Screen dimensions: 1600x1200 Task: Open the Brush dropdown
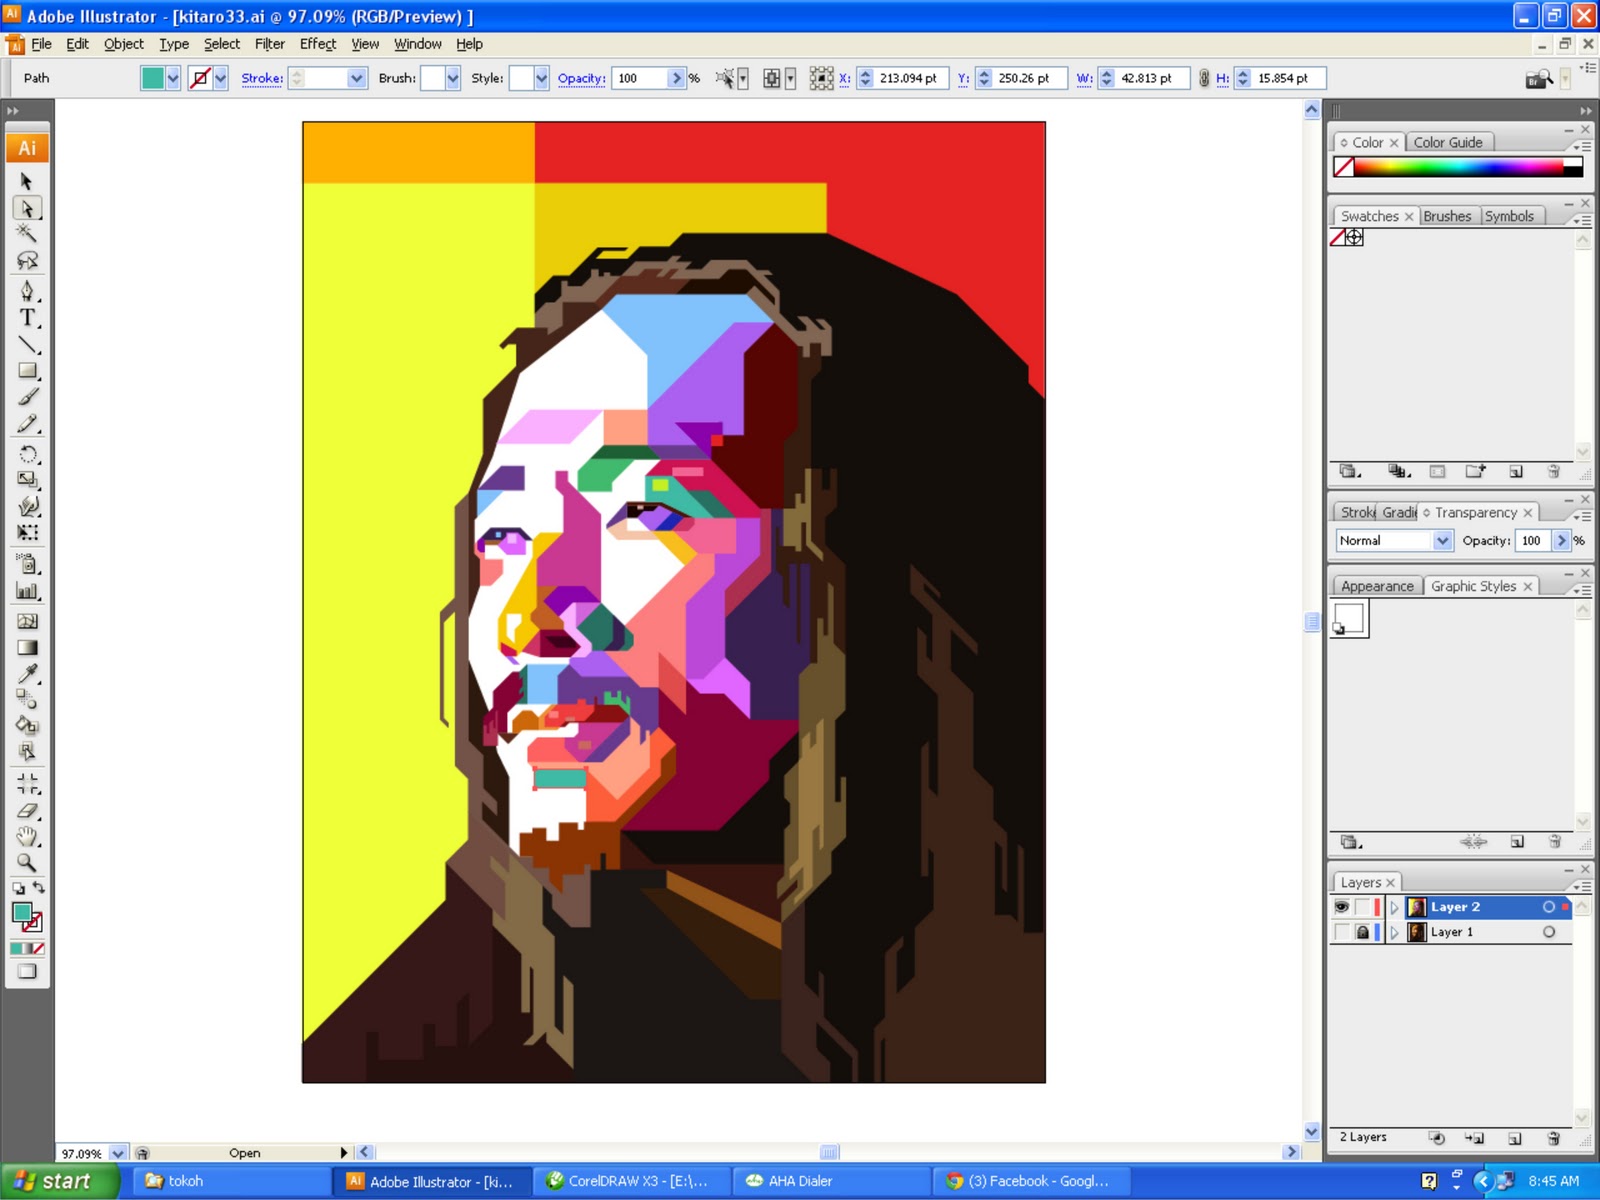point(452,78)
